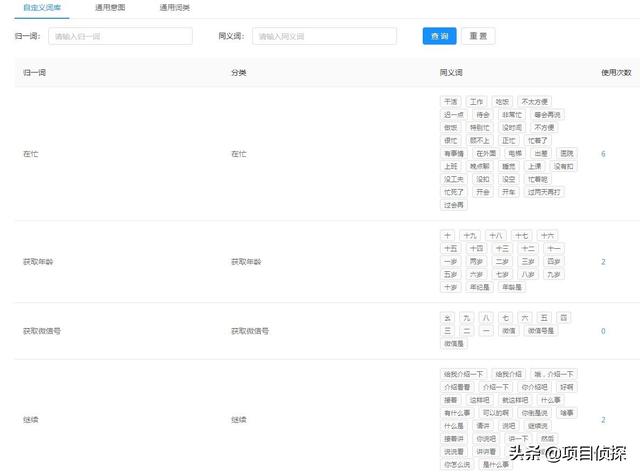Open usage count 2 for 获取年龄 row

pos(603,262)
